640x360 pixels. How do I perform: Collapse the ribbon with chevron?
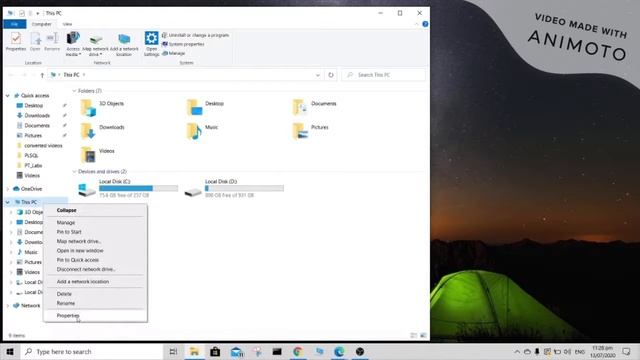(416, 24)
